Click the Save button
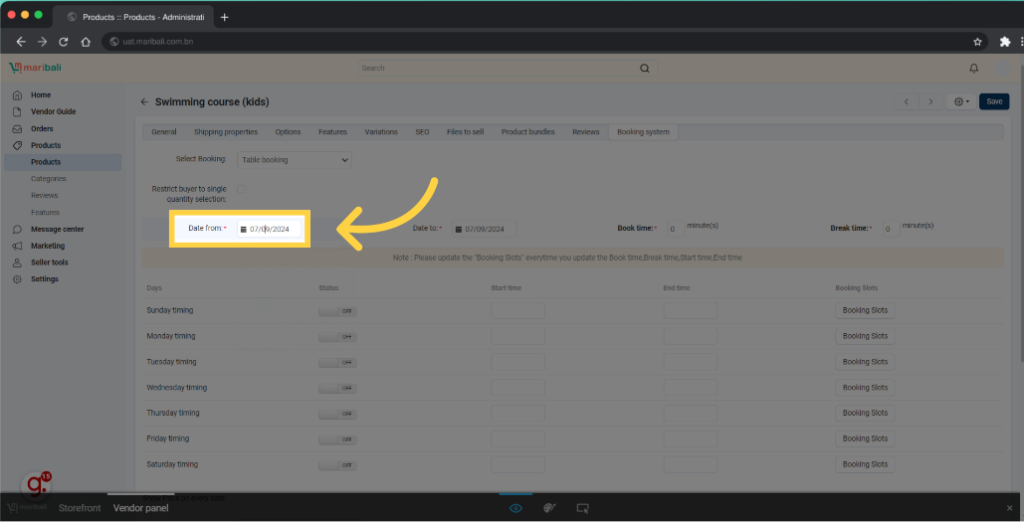The height and width of the screenshot is (523, 1024). pos(993,102)
